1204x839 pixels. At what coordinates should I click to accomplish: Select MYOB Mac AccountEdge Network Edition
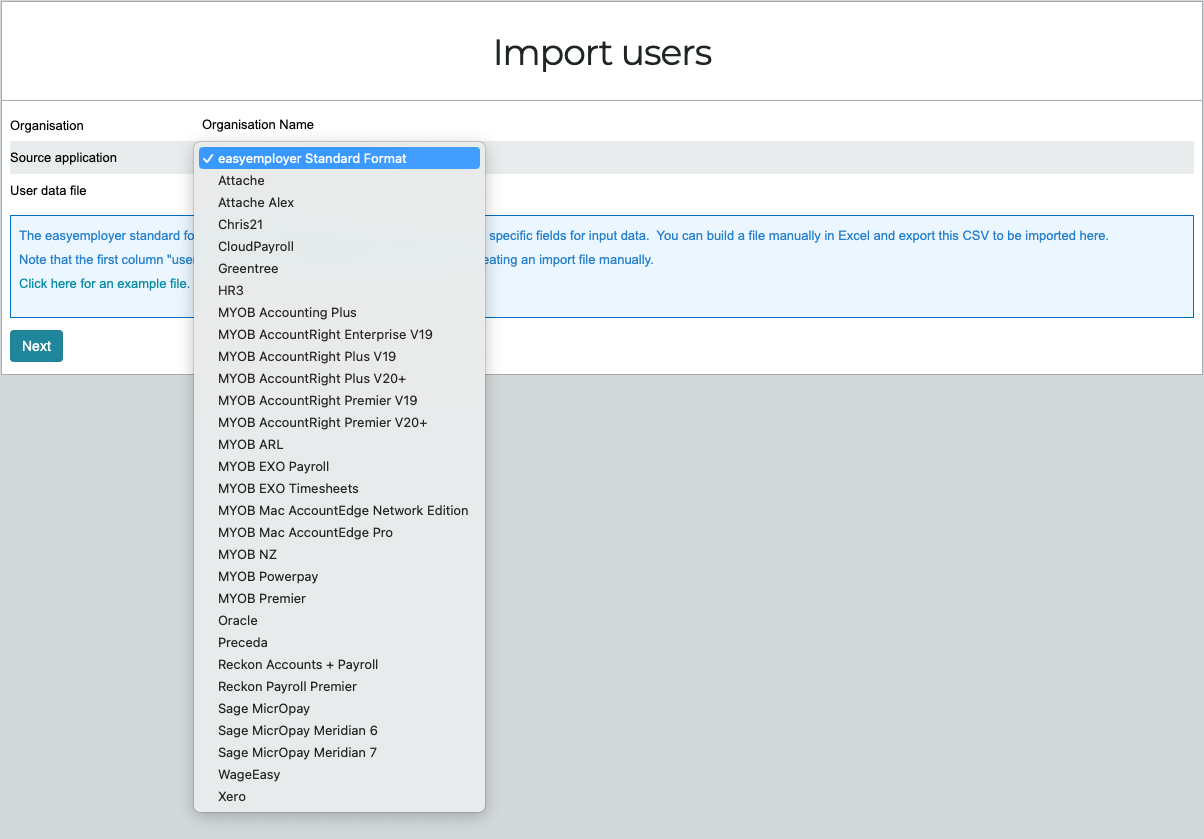(x=339, y=510)
